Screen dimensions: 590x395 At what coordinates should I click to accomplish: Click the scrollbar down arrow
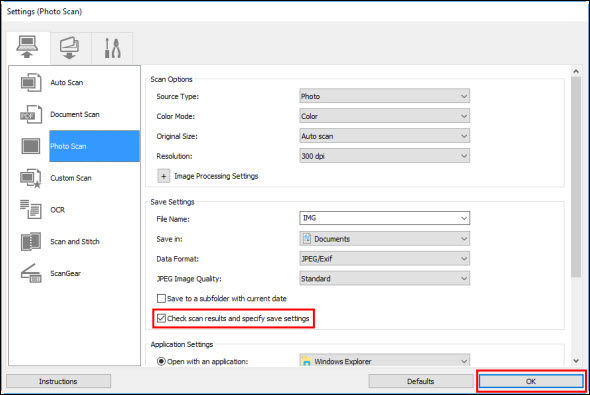576,361
